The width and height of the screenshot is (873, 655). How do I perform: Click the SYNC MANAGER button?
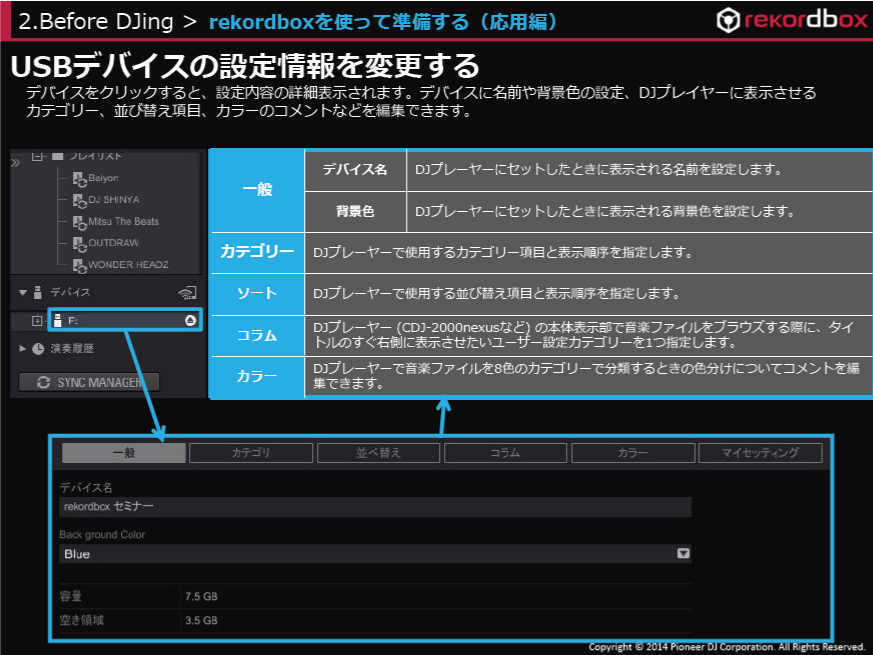[89, 383]
